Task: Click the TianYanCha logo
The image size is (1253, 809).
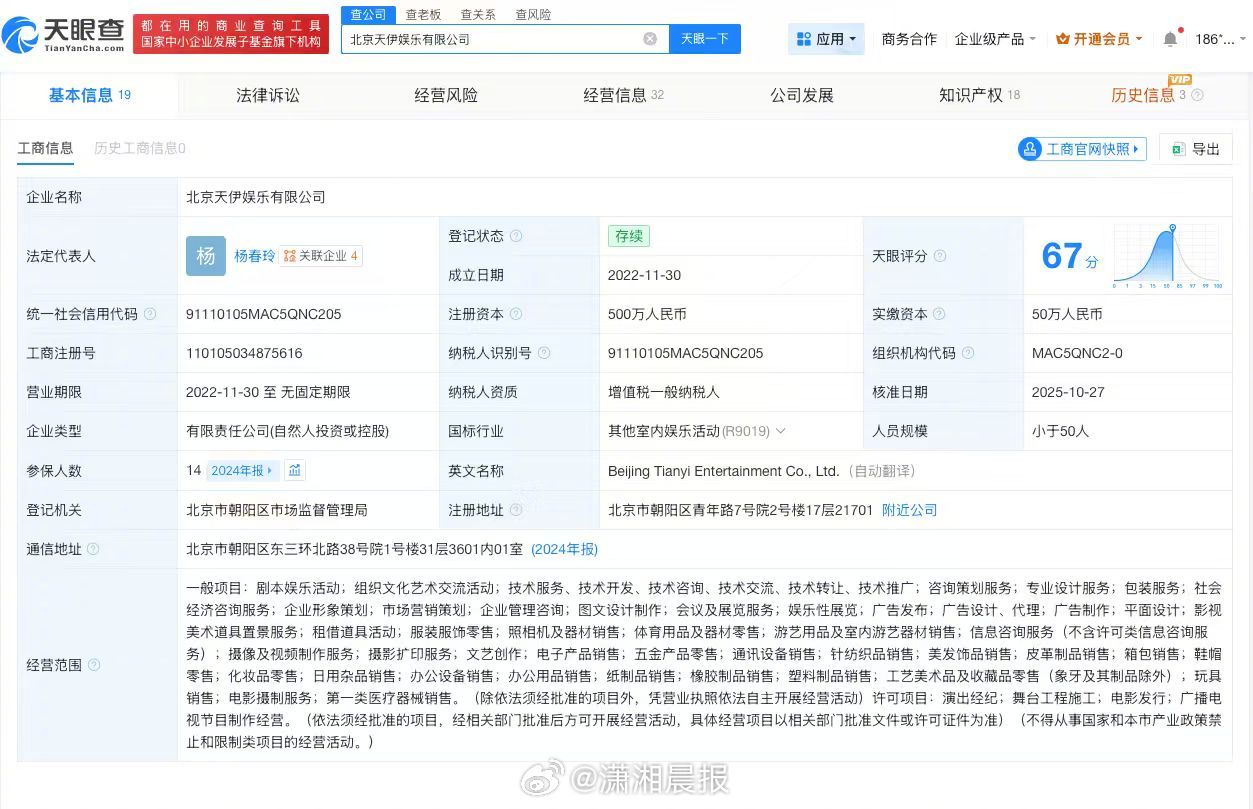Action: click(x=63, y=34)
